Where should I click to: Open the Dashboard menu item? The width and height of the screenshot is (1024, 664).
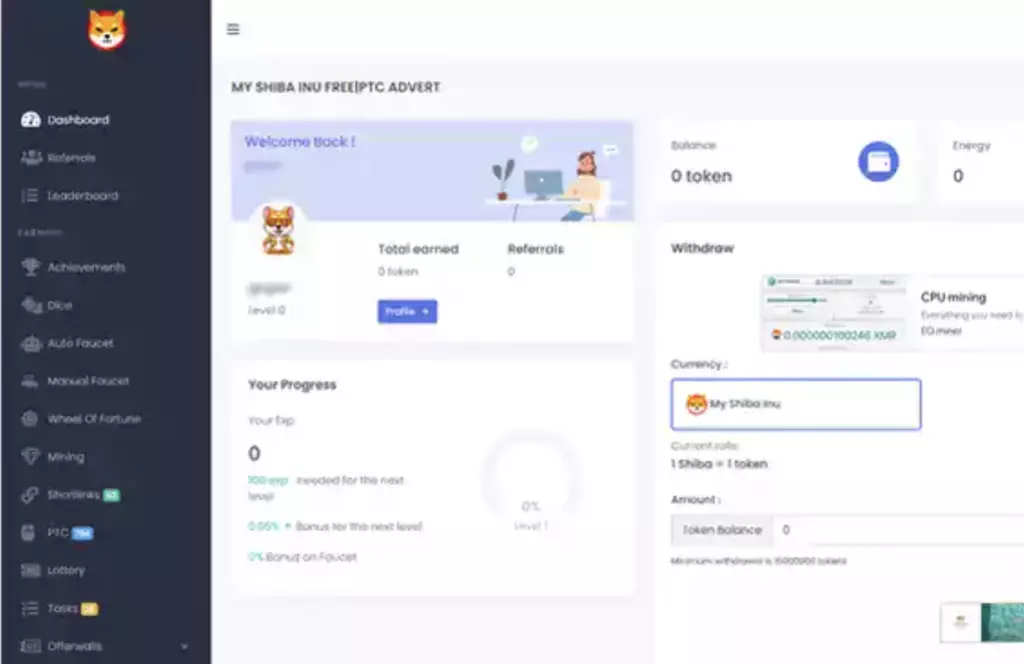click(x=78, y=119)
